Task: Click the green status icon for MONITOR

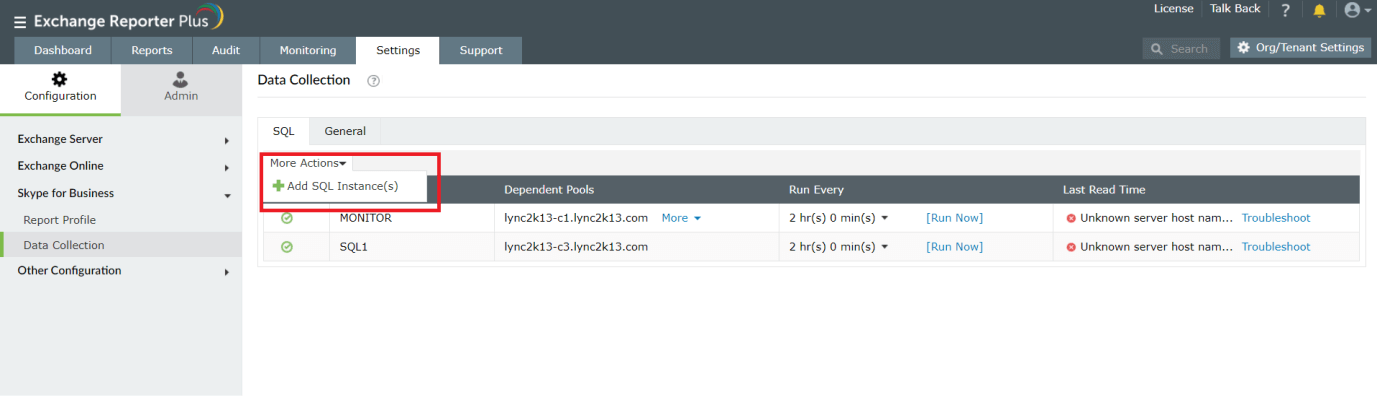Action: (287, 218)
